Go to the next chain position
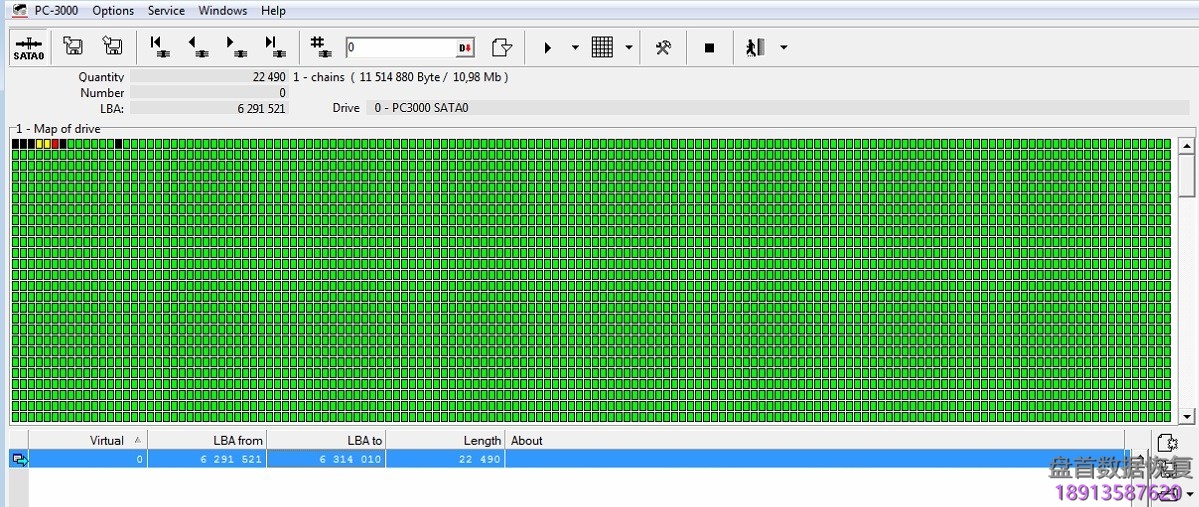The image size is (1199, 507). point(236,47)
